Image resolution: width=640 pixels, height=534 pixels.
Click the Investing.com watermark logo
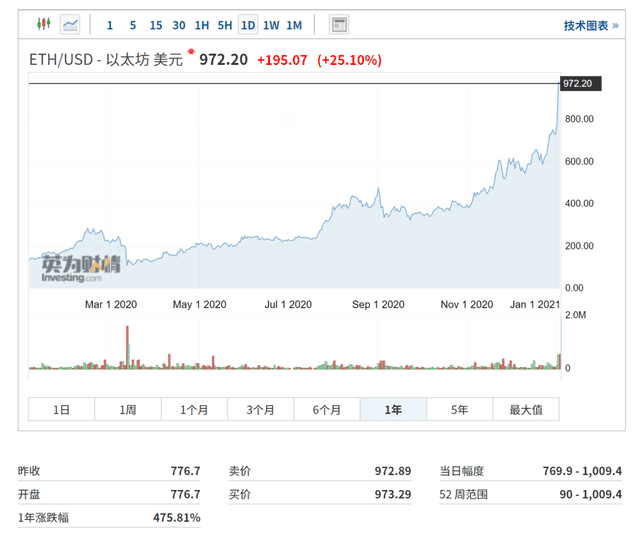pyautogui.click(x=80, y=268)
